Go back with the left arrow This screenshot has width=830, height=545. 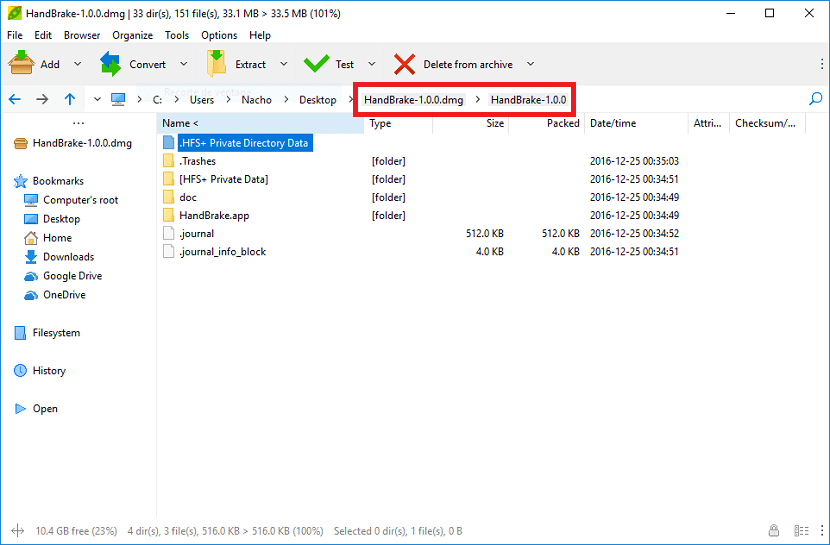point(15,99)
